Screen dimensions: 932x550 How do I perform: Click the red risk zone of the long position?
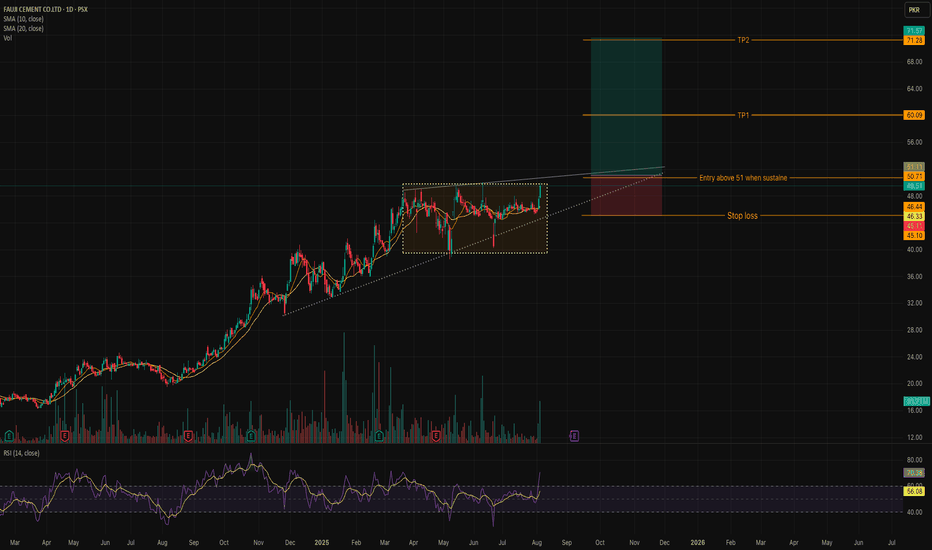[626, 196]
